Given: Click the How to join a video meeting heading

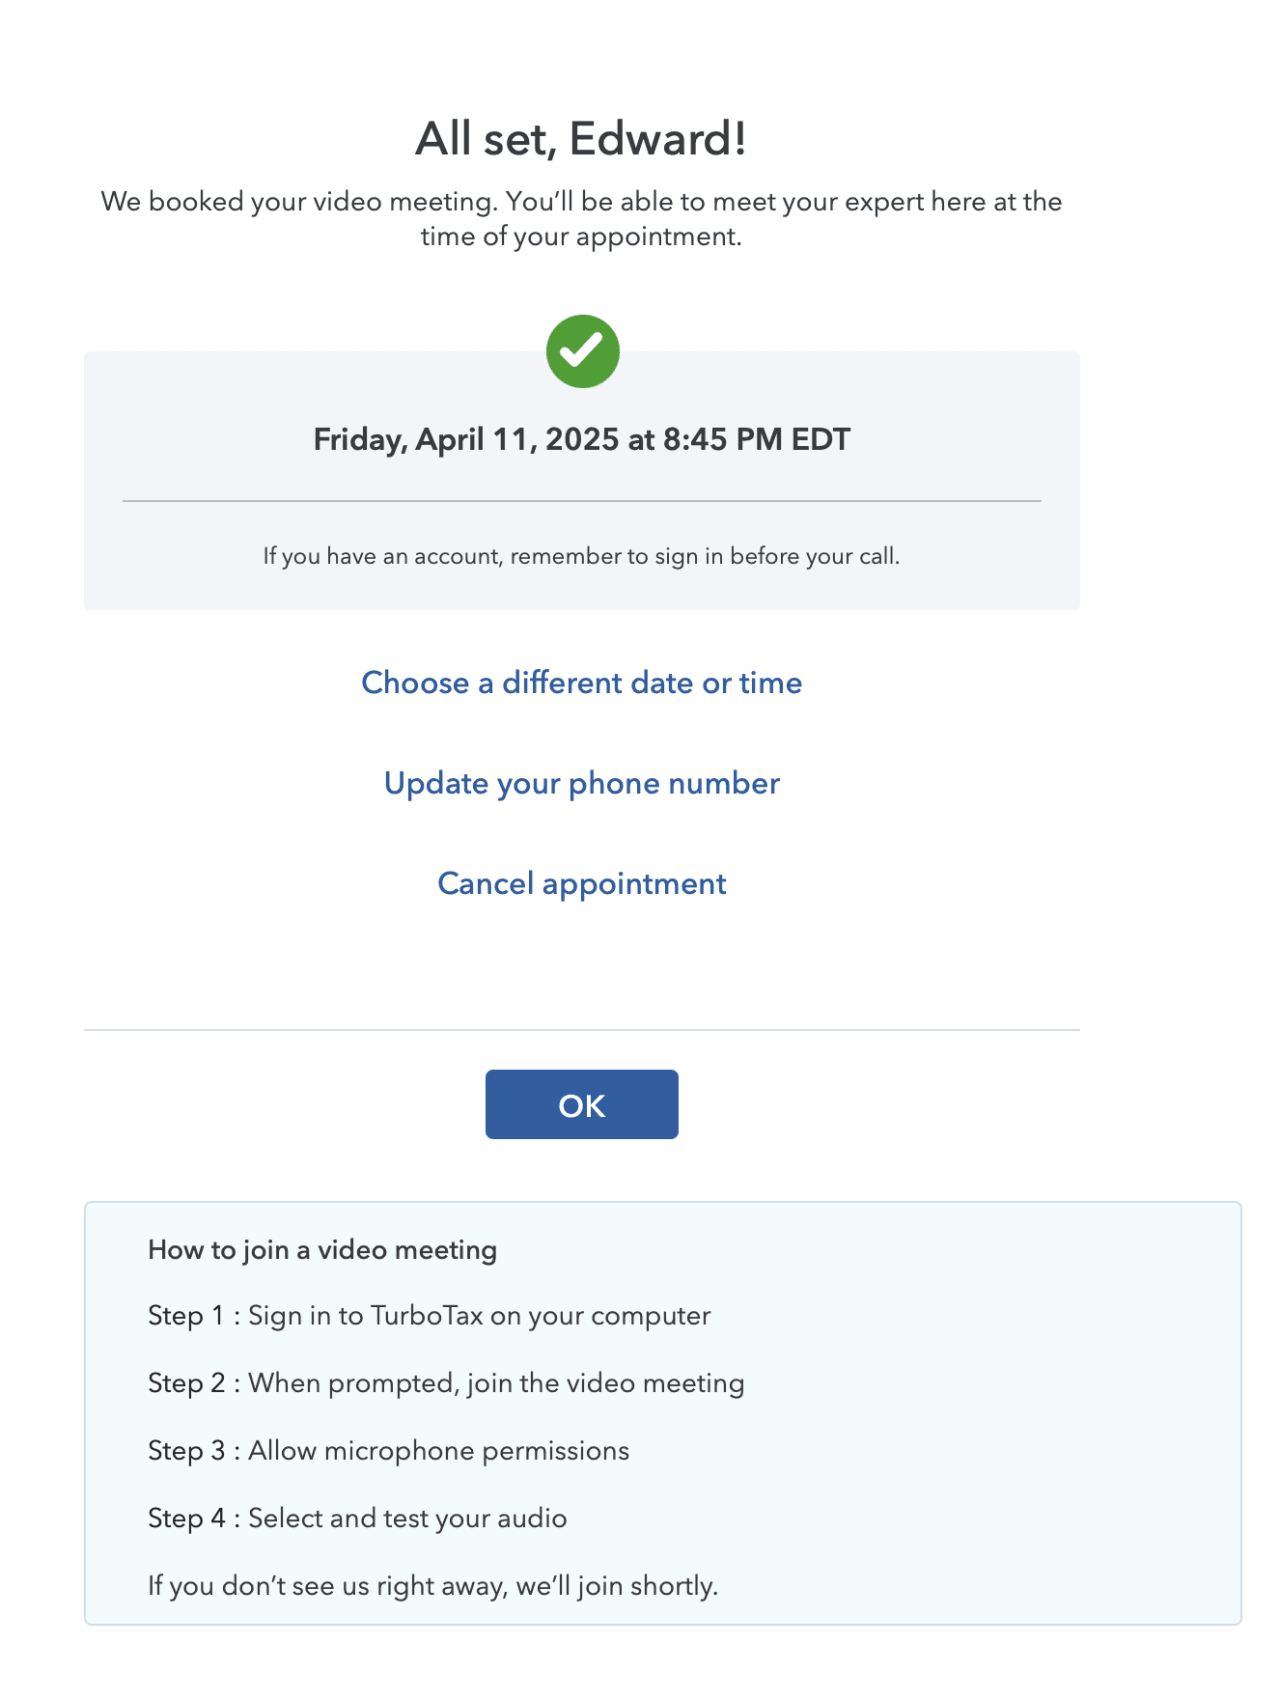Looking at the screenshot, I should coord(322,1249).
